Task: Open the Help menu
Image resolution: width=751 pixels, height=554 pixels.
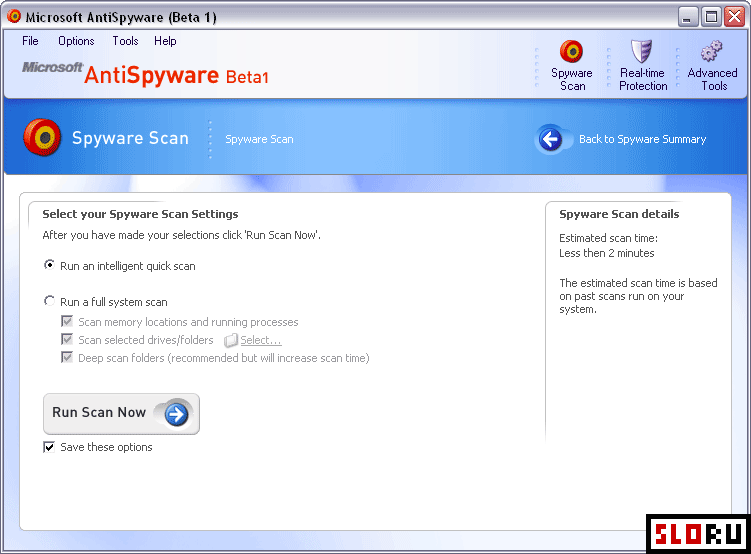Action: pyautogui.click(x=165, y=41)
